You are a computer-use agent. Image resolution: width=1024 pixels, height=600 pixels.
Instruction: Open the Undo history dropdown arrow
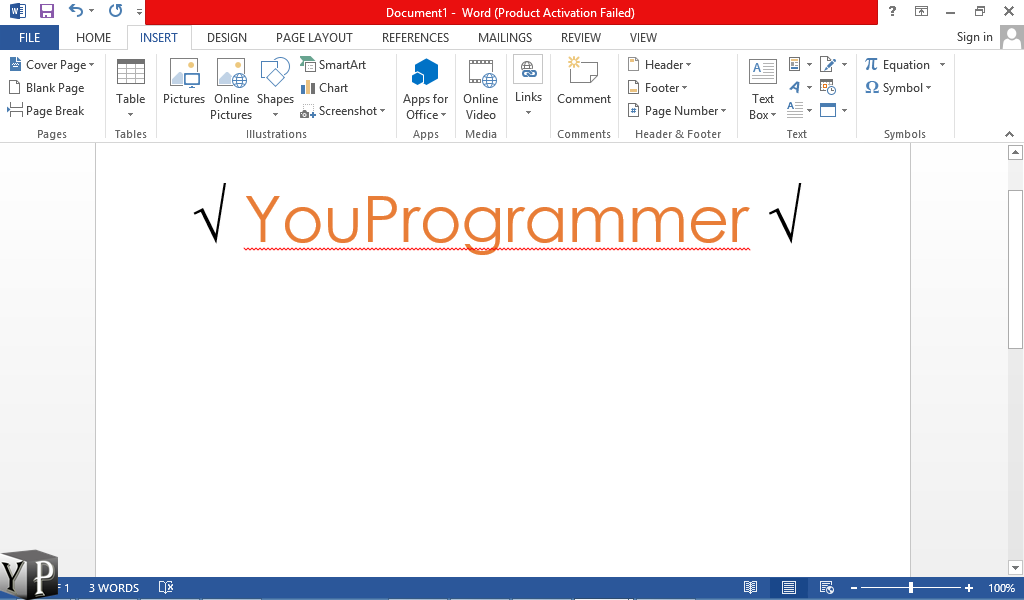coord(91,11)
